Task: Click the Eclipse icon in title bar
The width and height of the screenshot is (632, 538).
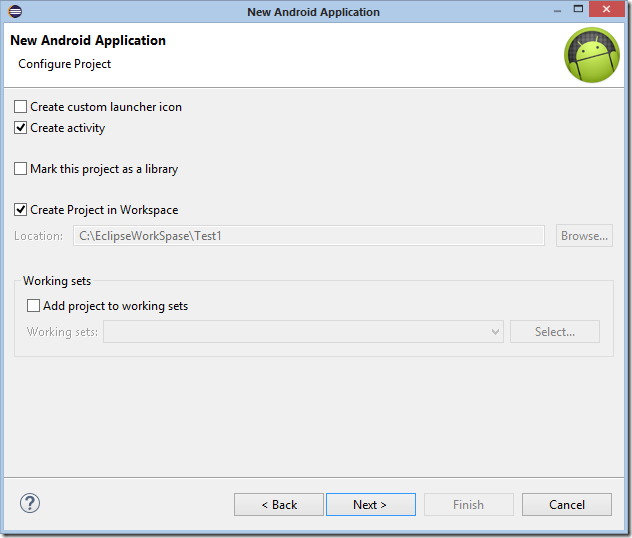Action: [x=15, y=11]
